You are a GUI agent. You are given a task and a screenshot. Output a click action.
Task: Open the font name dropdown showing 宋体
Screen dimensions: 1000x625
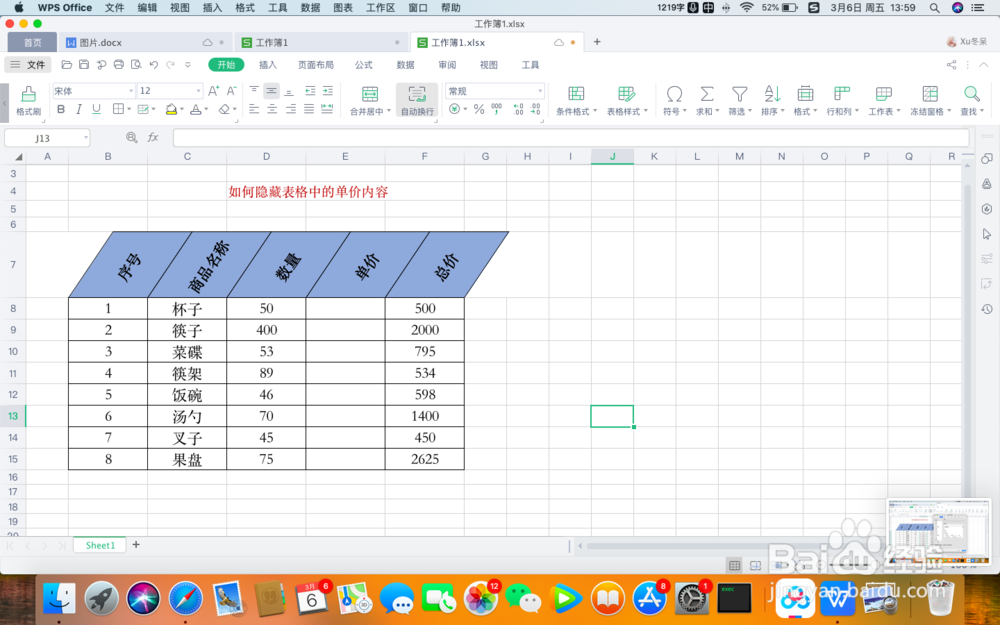[92, 89]
